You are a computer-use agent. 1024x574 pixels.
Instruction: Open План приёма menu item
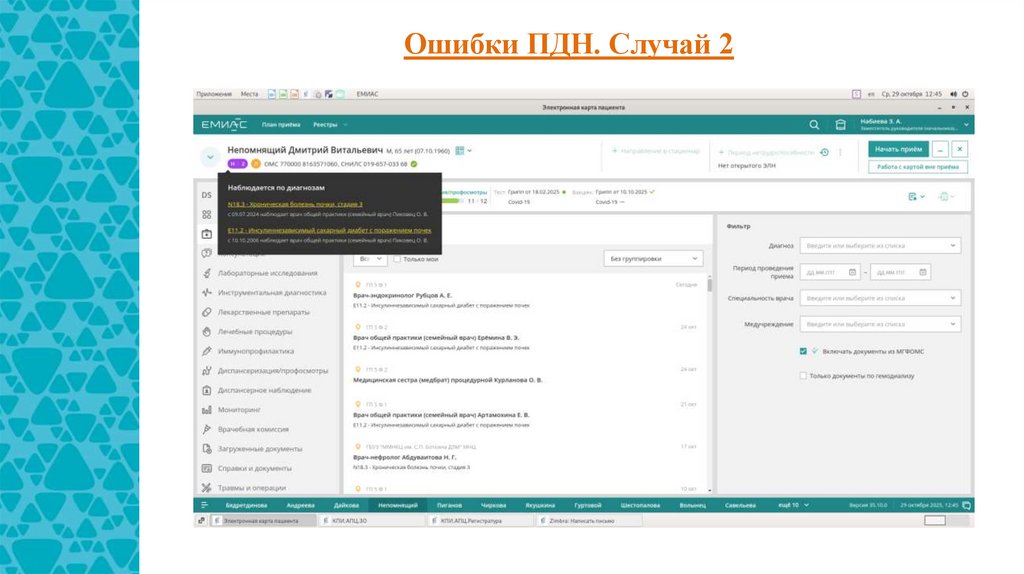(281, 125)
